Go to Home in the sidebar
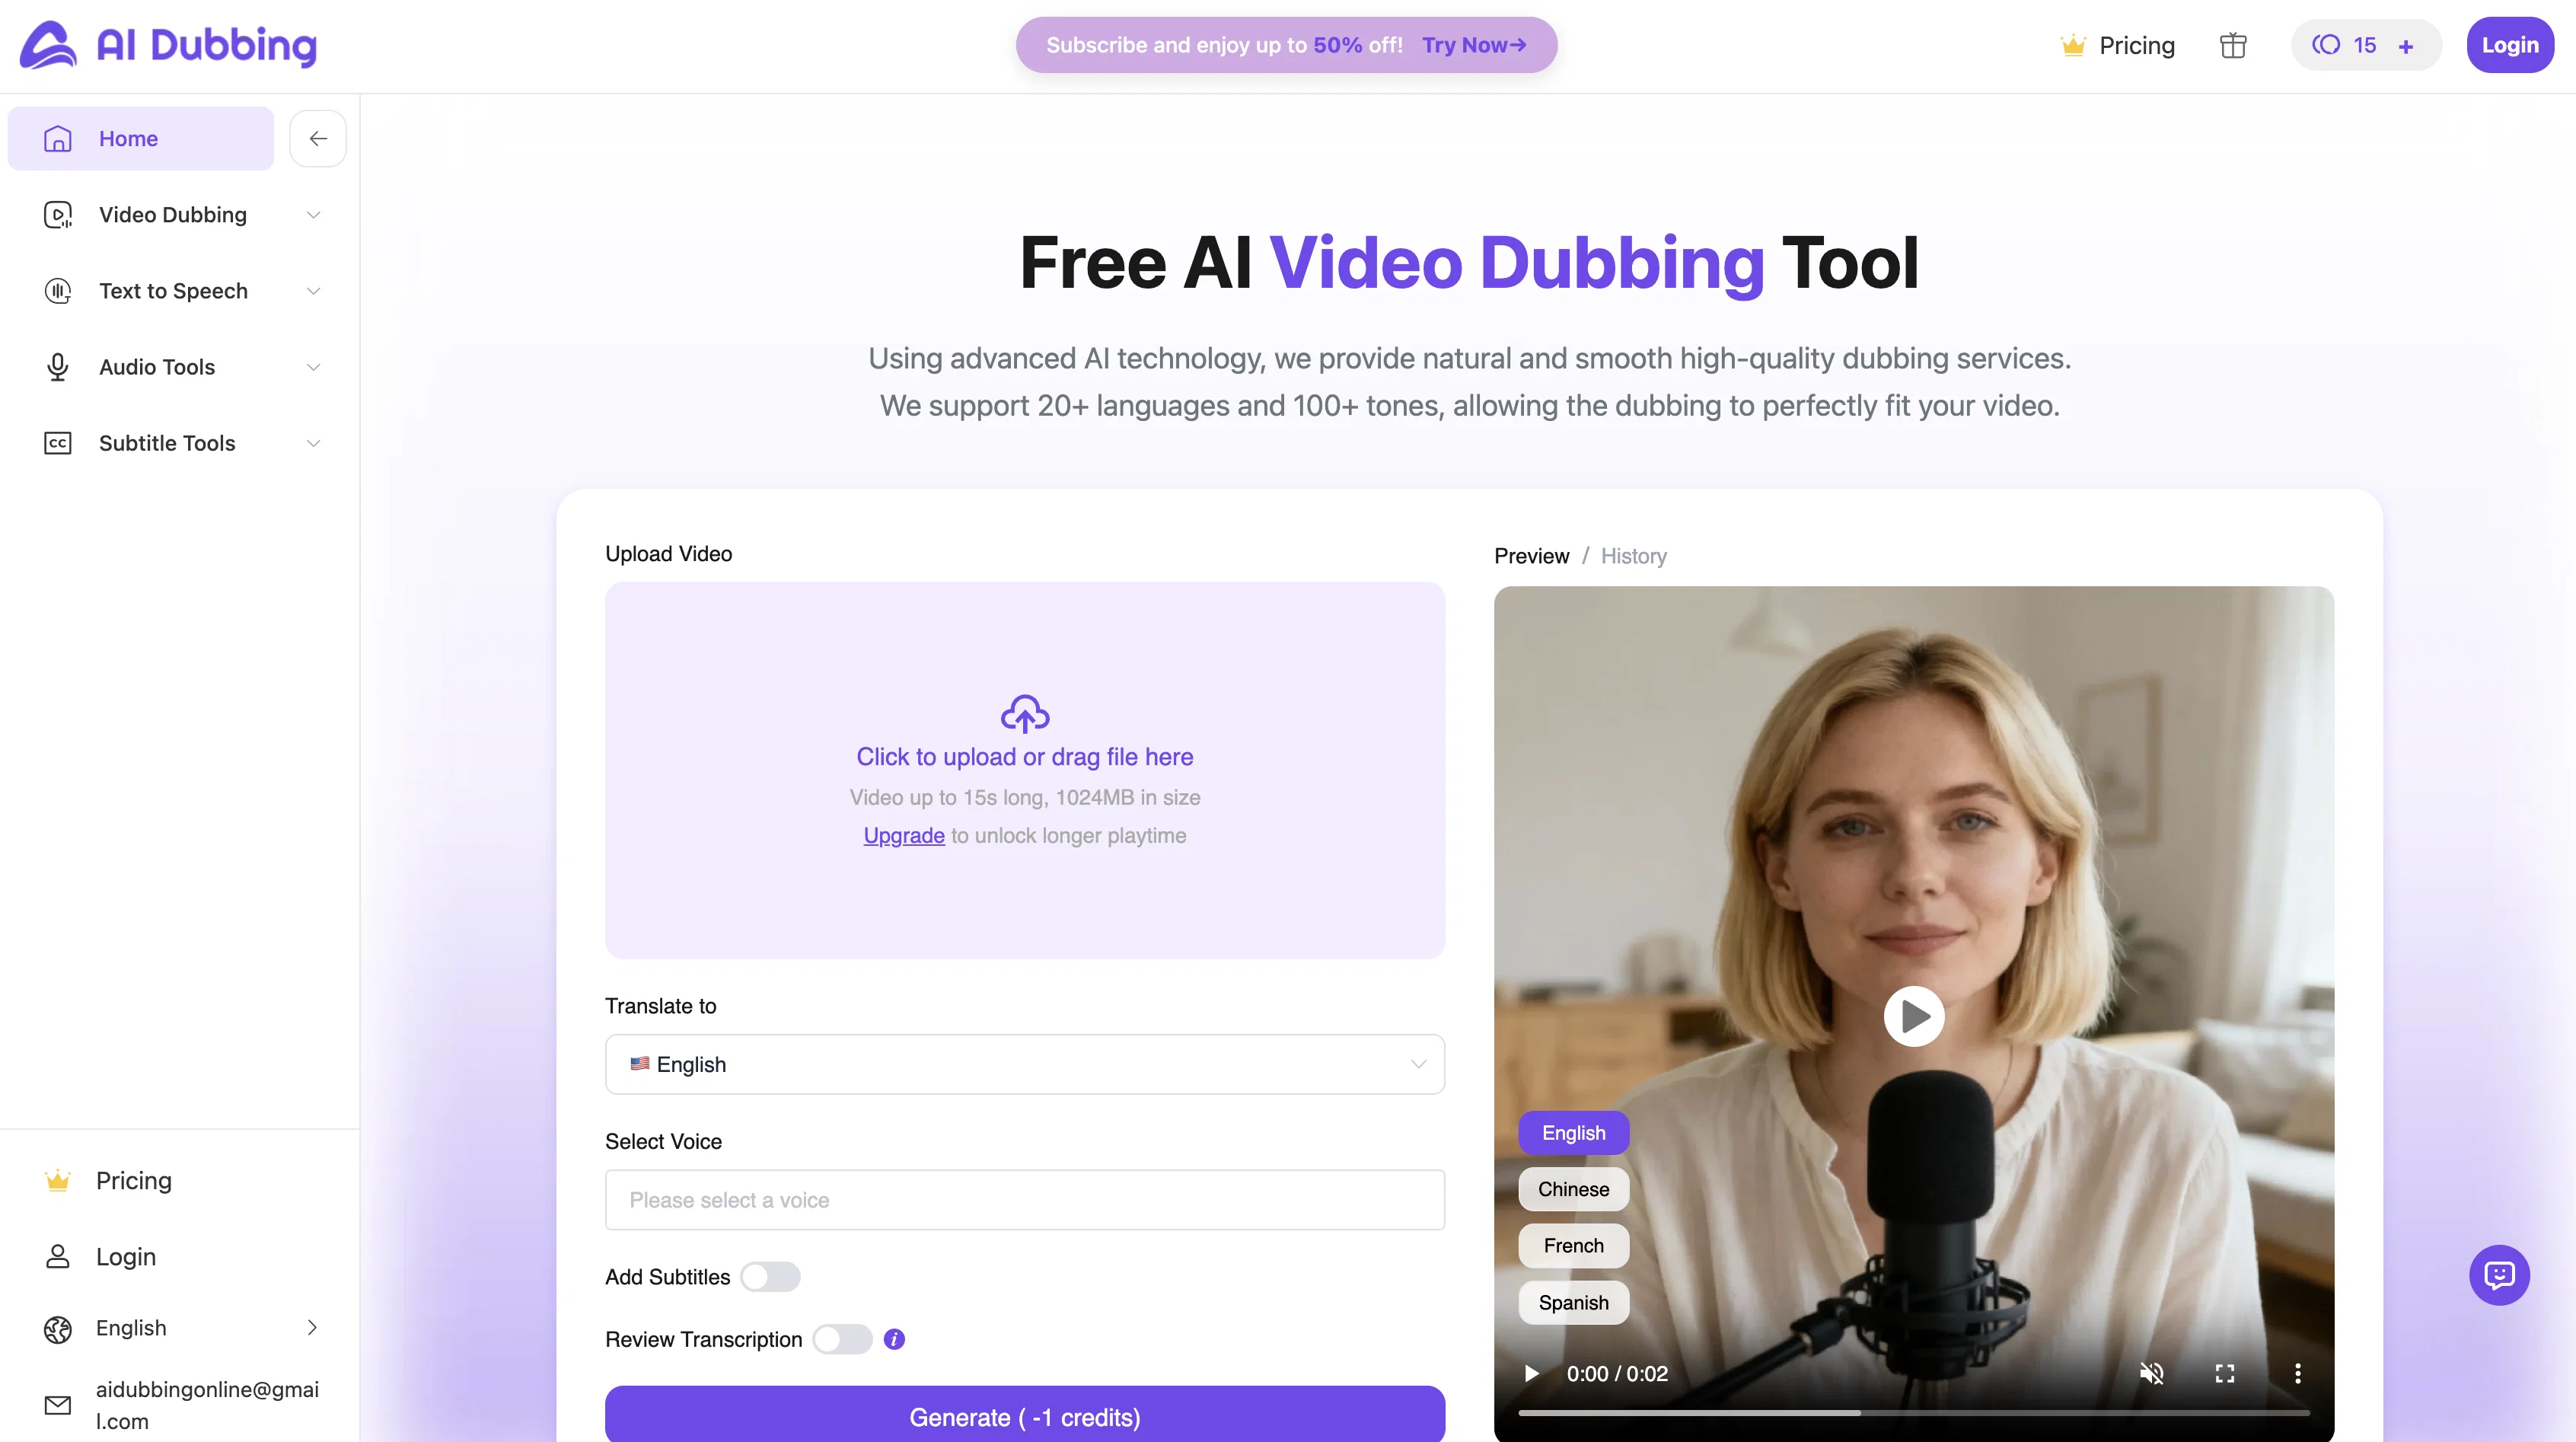 [140, 138]
